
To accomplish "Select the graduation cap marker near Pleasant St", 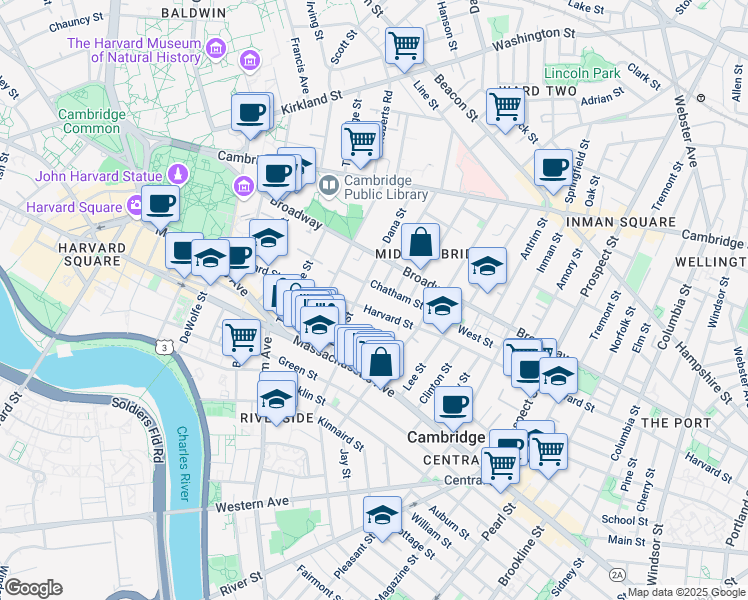I will click(382, 519).
